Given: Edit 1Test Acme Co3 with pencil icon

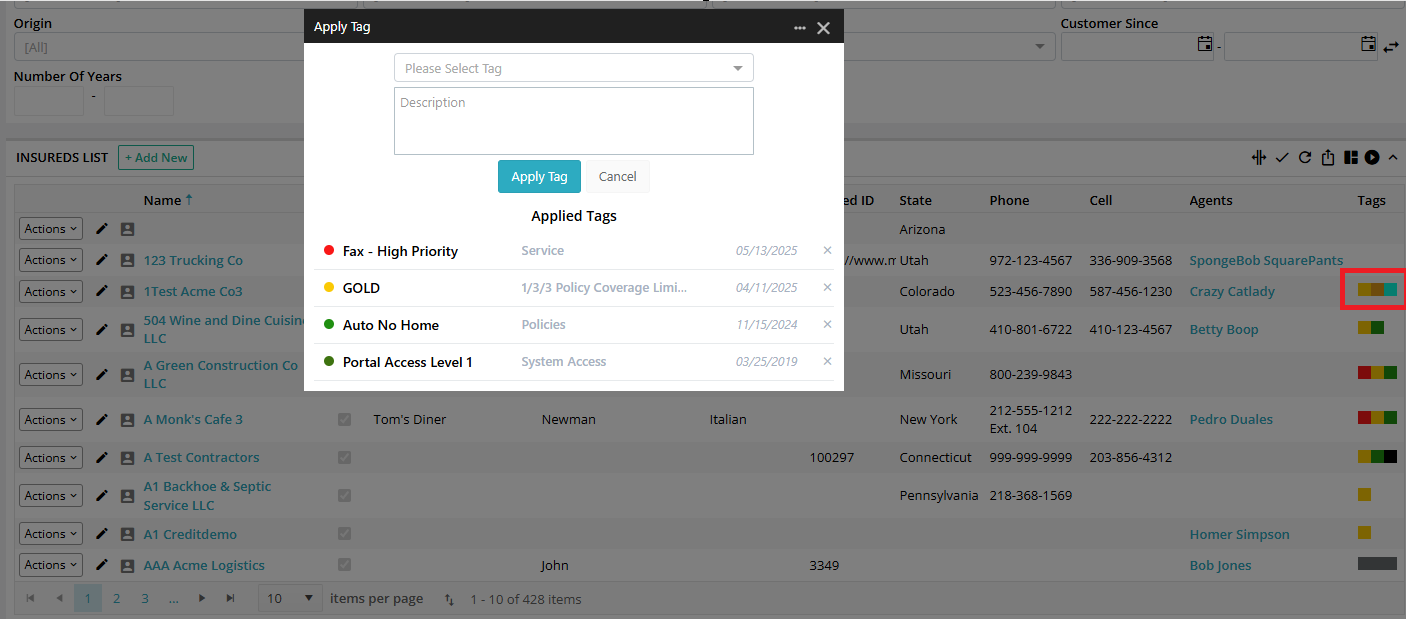Looking at the screenshot, I should (x=101, y=291).
